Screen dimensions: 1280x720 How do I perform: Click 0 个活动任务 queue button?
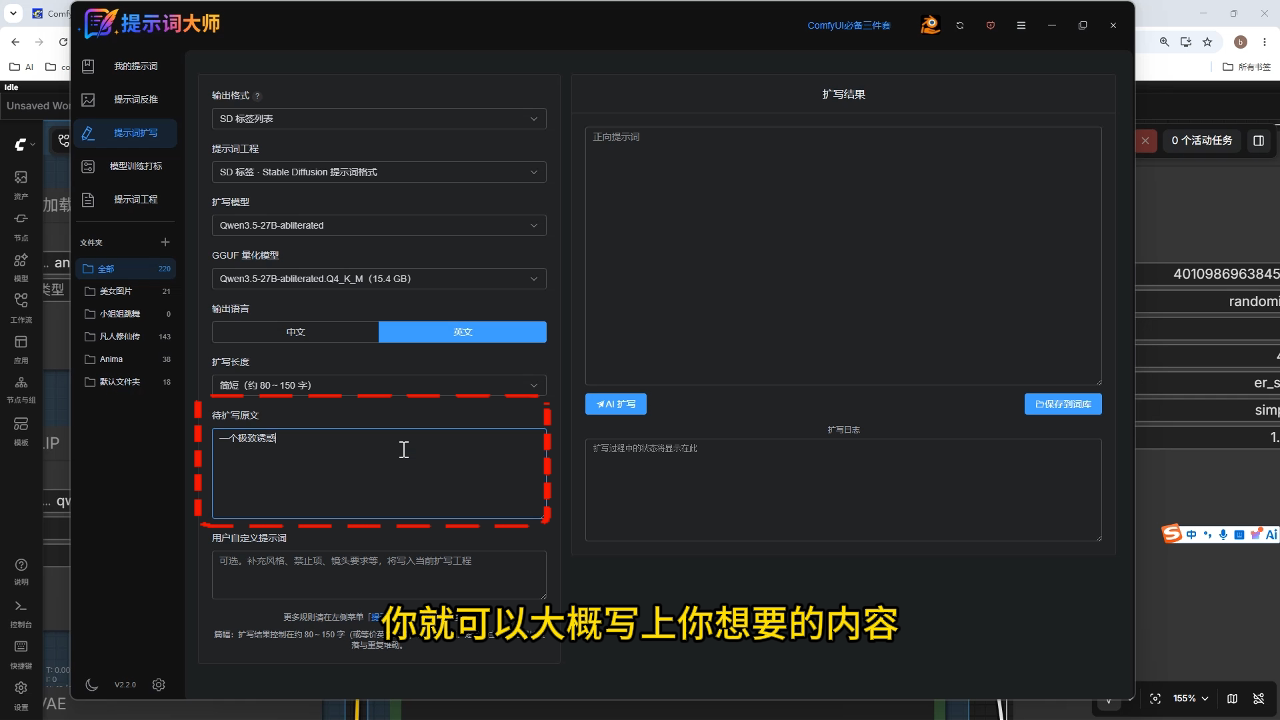click(1202, 141)
